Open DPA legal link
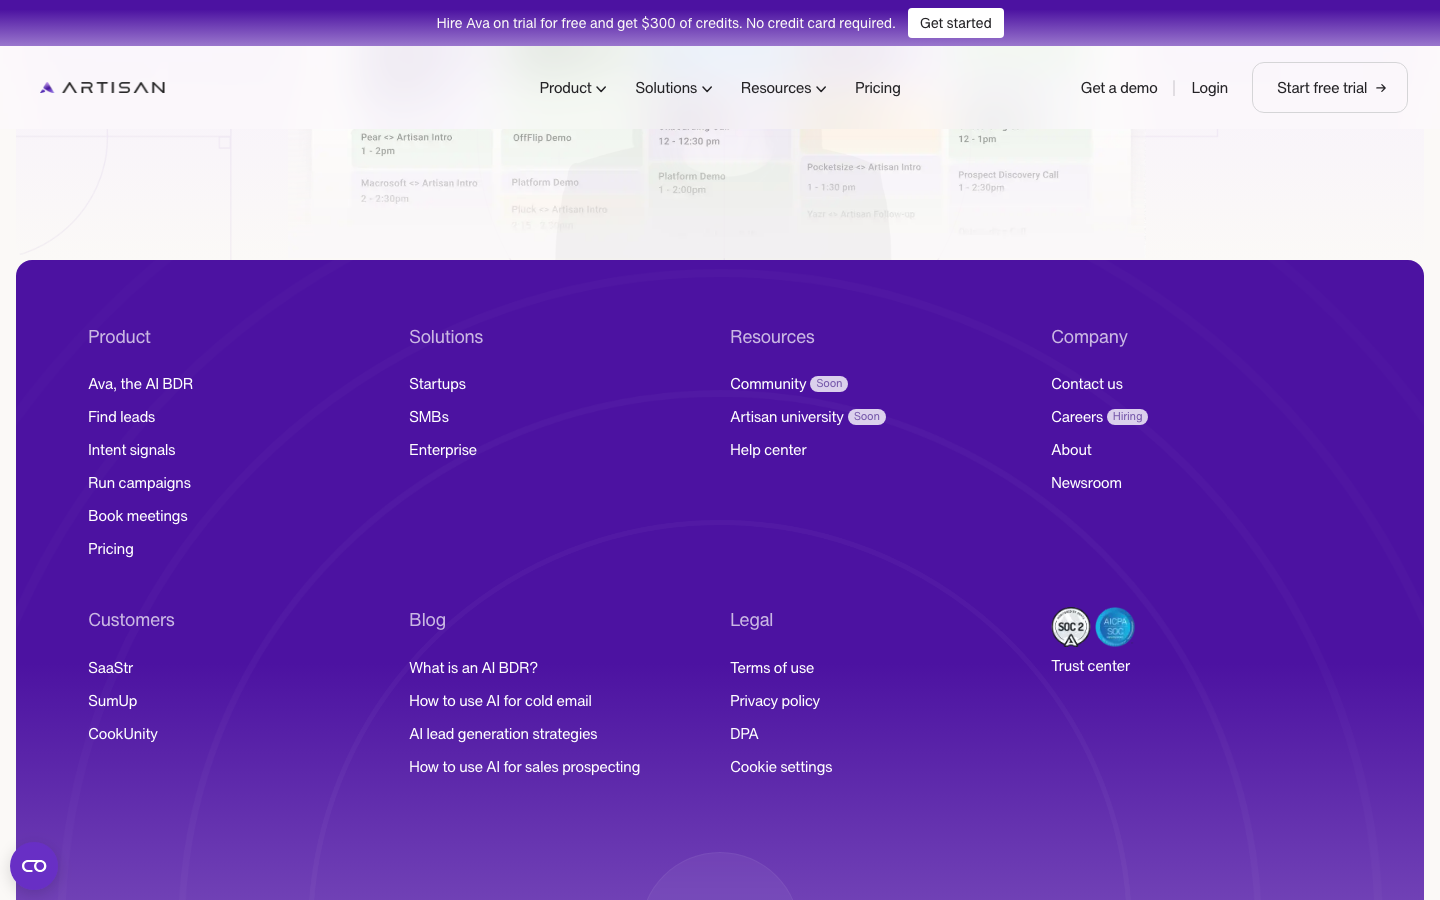 [744, 734]
